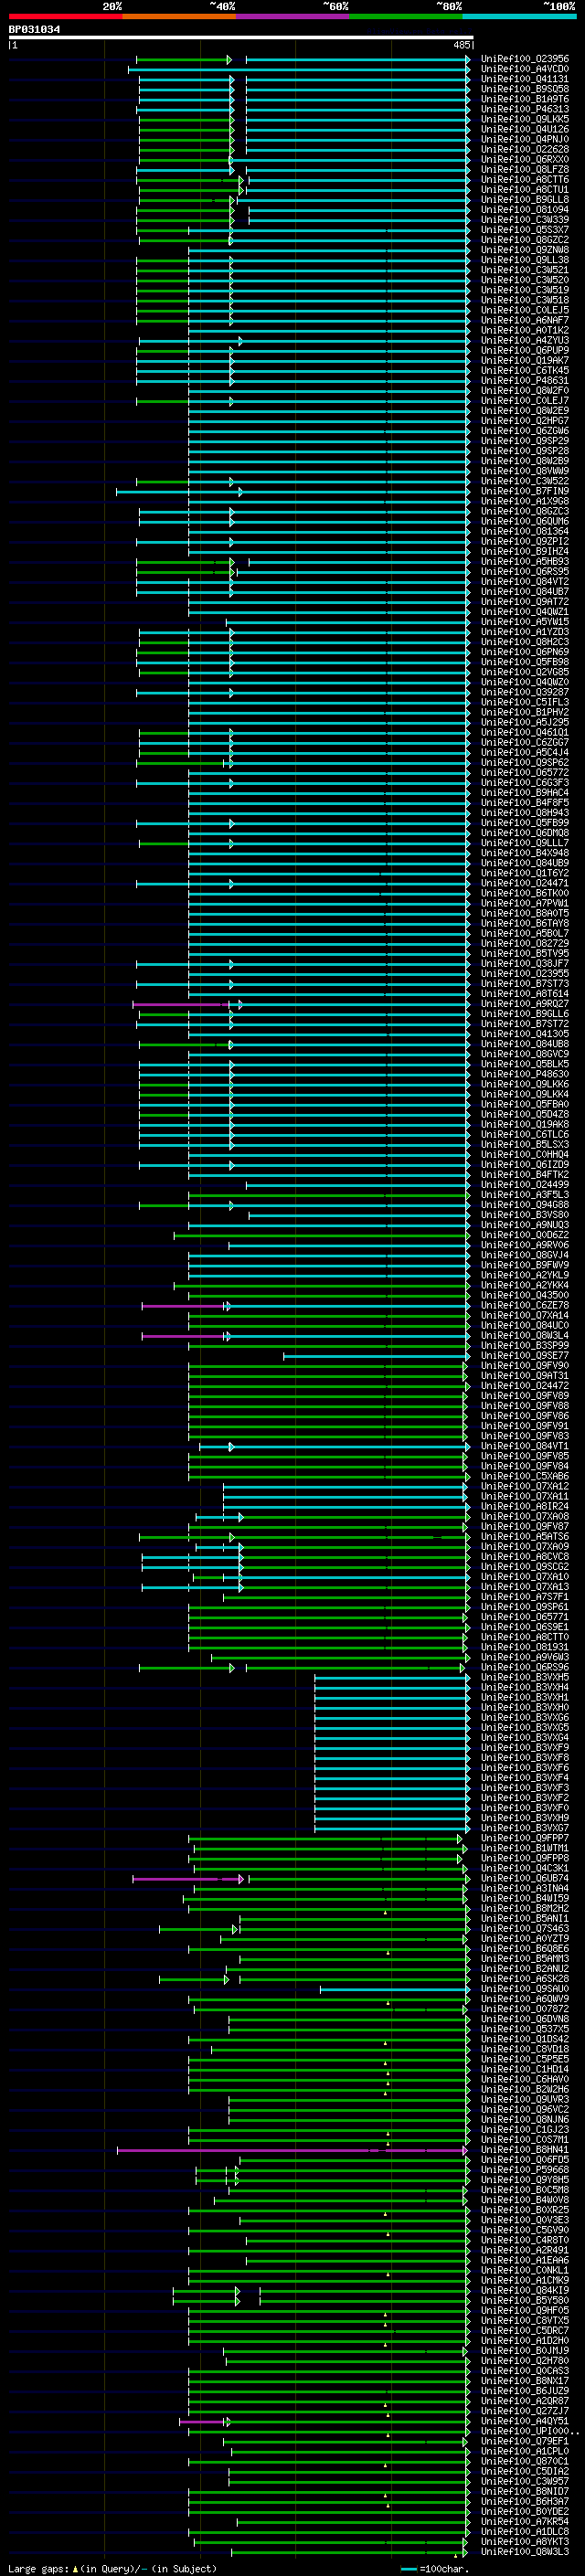Select label UniRef100_Q9FPP7
The width and height of the screenshot is (585, 2576).
[524, 1839]
